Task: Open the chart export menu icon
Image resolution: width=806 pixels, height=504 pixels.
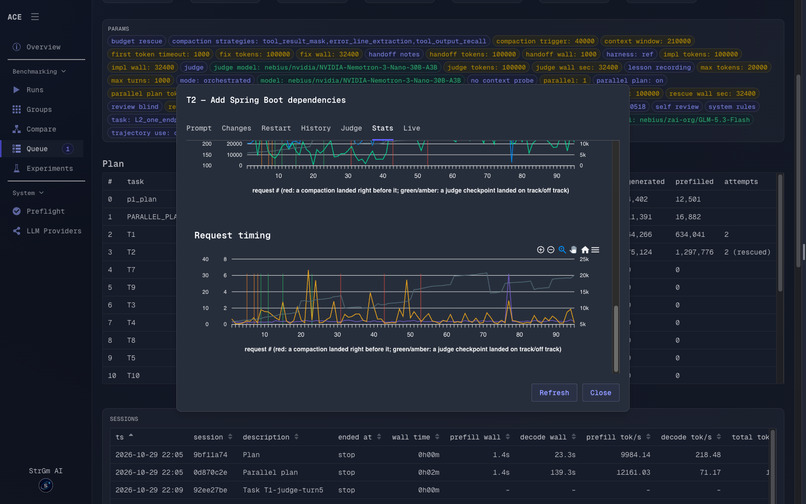Action: pos(595,249)
